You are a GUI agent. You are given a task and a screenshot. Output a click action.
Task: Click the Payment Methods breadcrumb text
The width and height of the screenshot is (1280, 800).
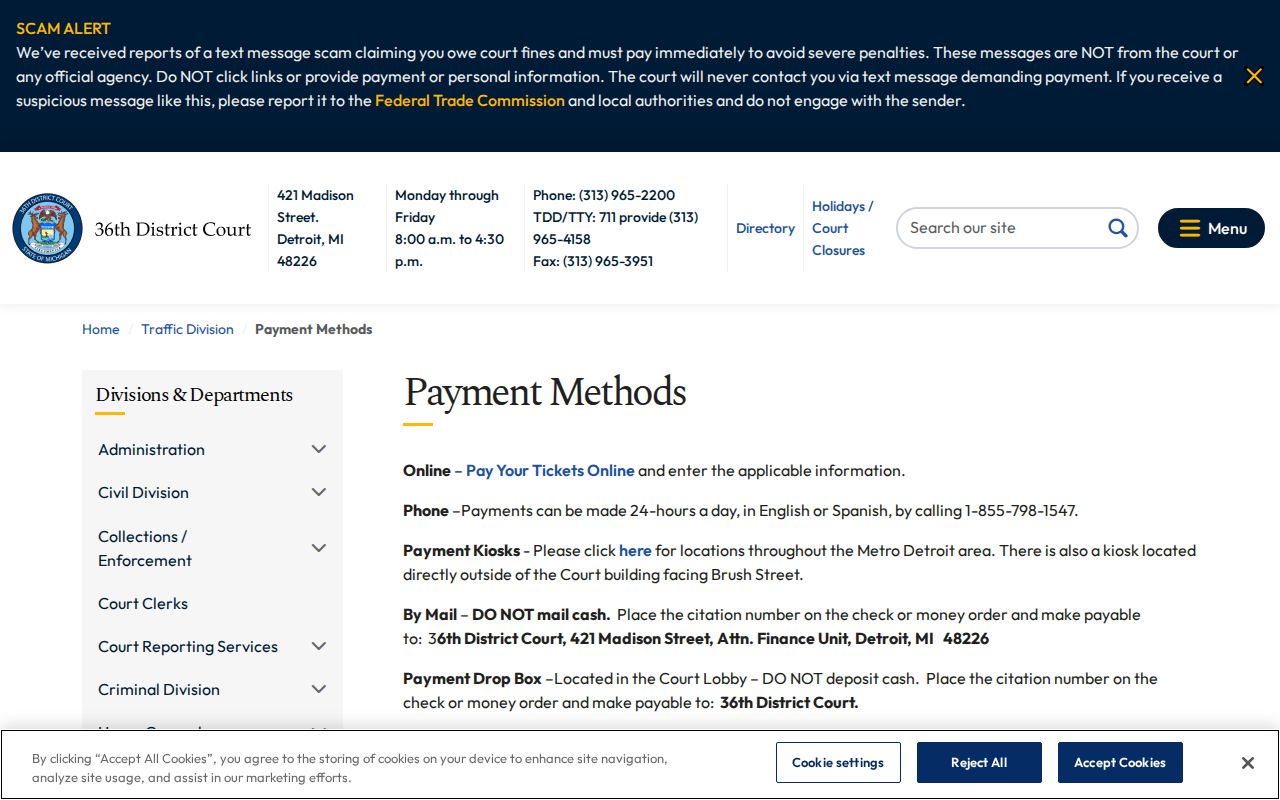tap(313, 329)
